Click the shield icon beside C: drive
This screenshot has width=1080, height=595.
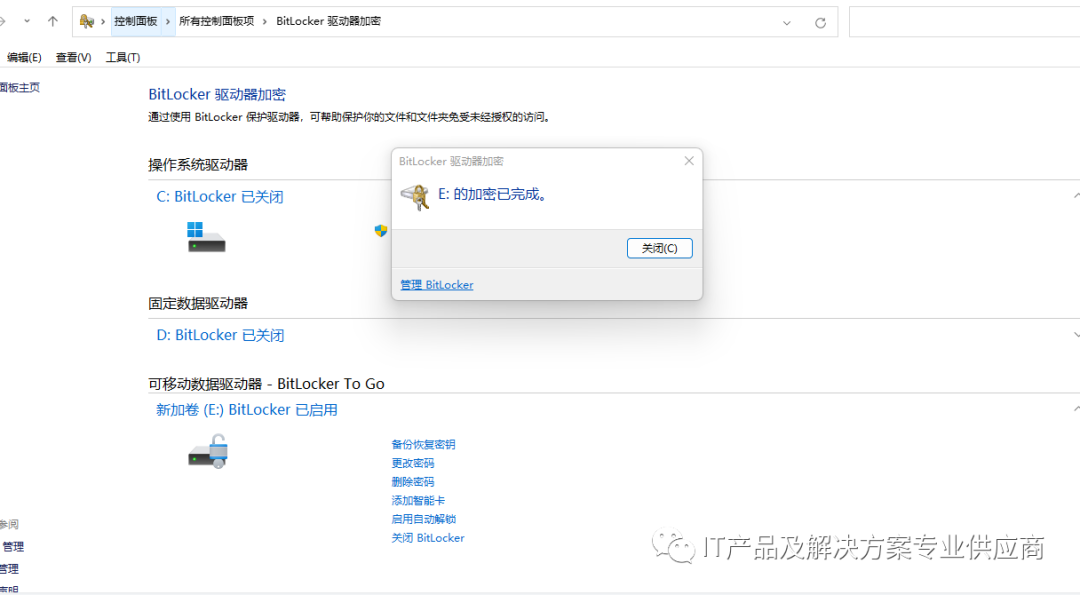381,231
